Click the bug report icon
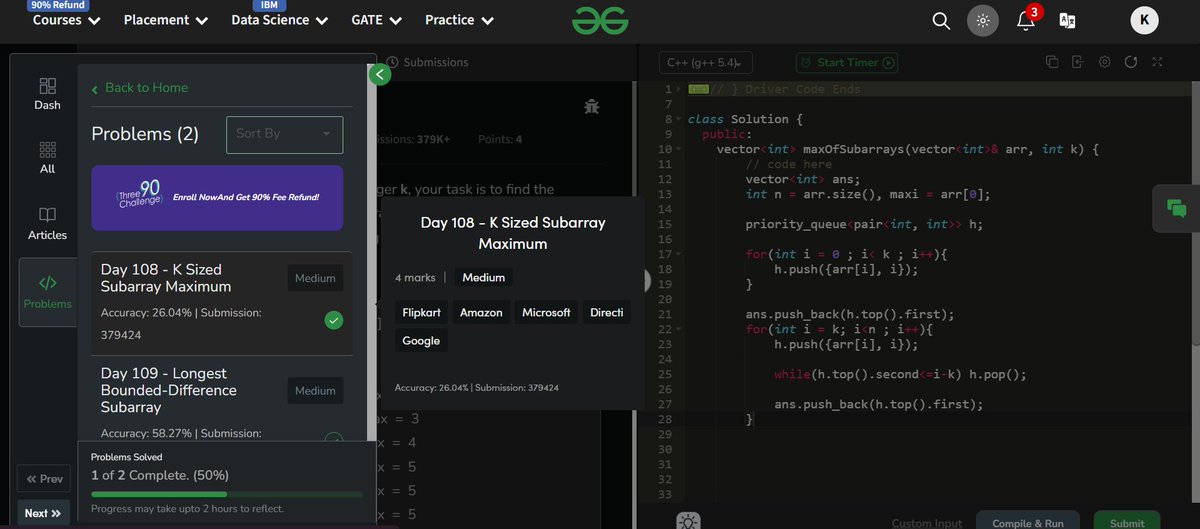The image size is (1200, 529). click(x=592, y=105)
